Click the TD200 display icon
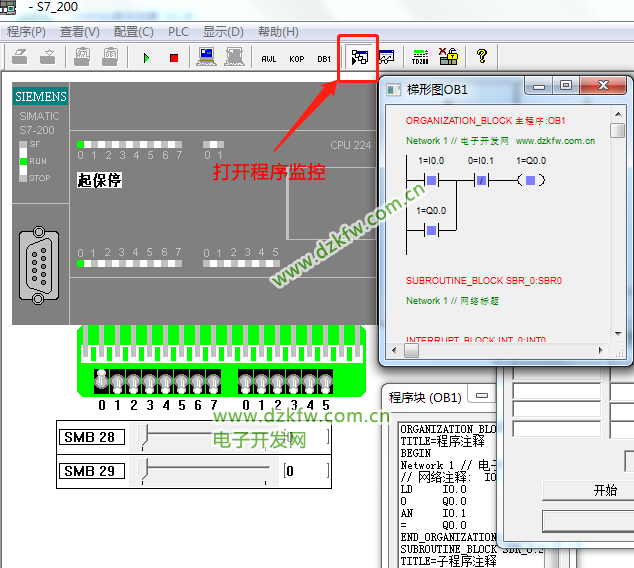Screen dimensions: 634x568 pyautogui.click(x=420, y=58)
